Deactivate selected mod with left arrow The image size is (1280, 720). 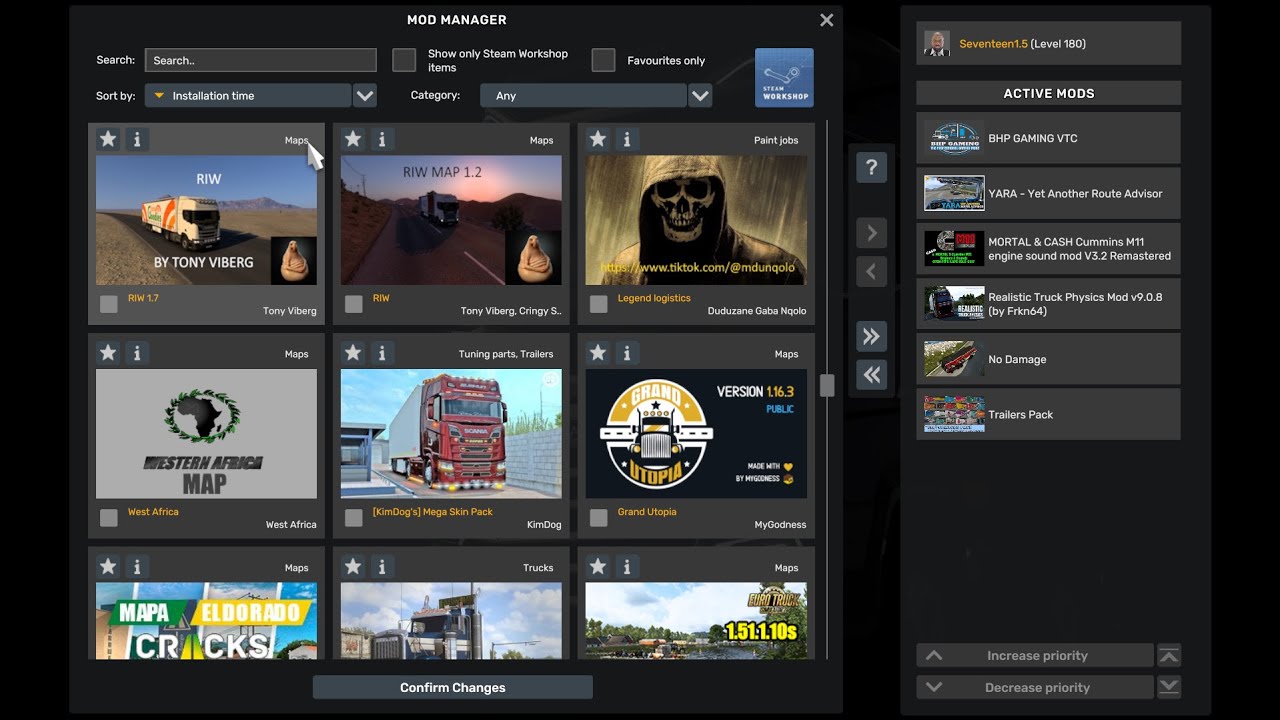tap(872, 271)
